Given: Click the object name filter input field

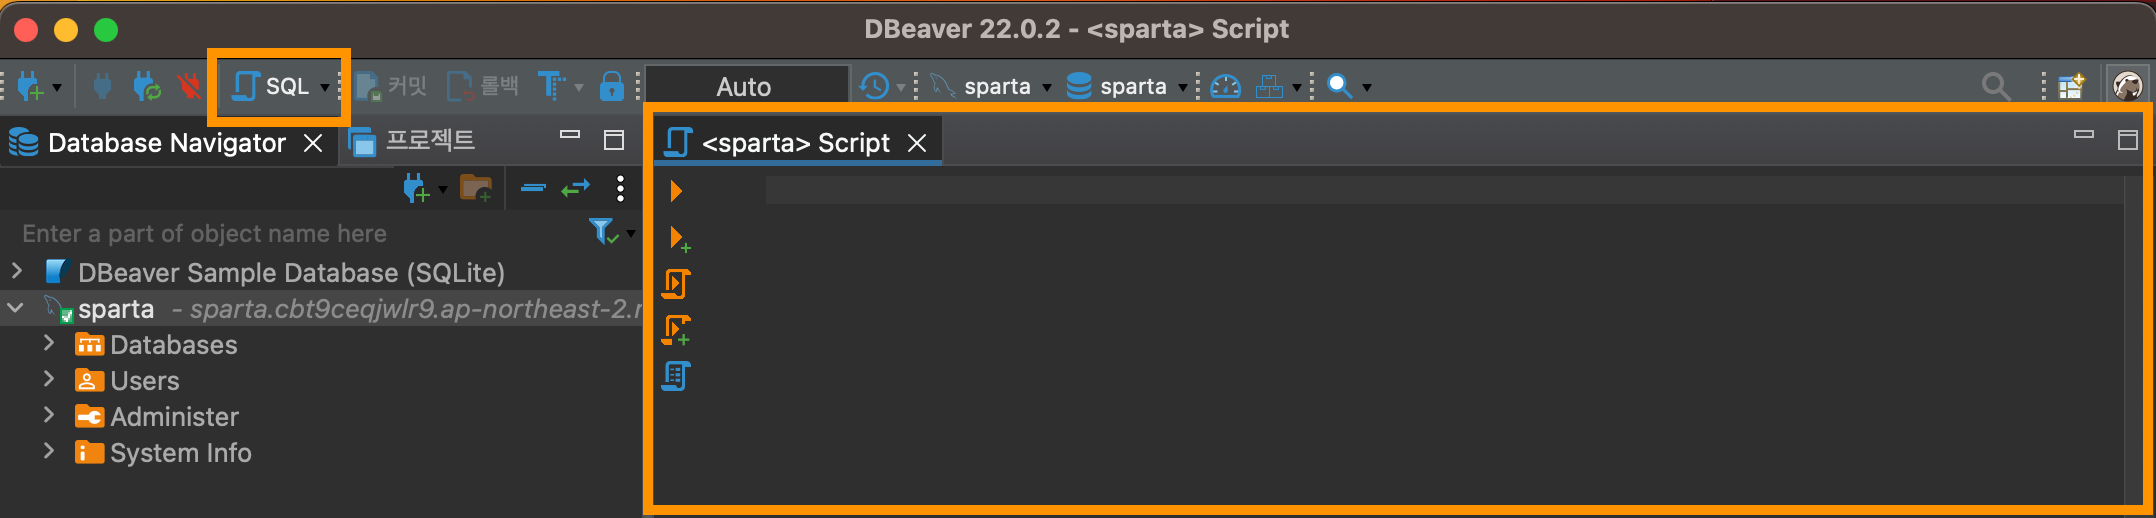Looking at the screenshot, I should click(x=300, y=233).
